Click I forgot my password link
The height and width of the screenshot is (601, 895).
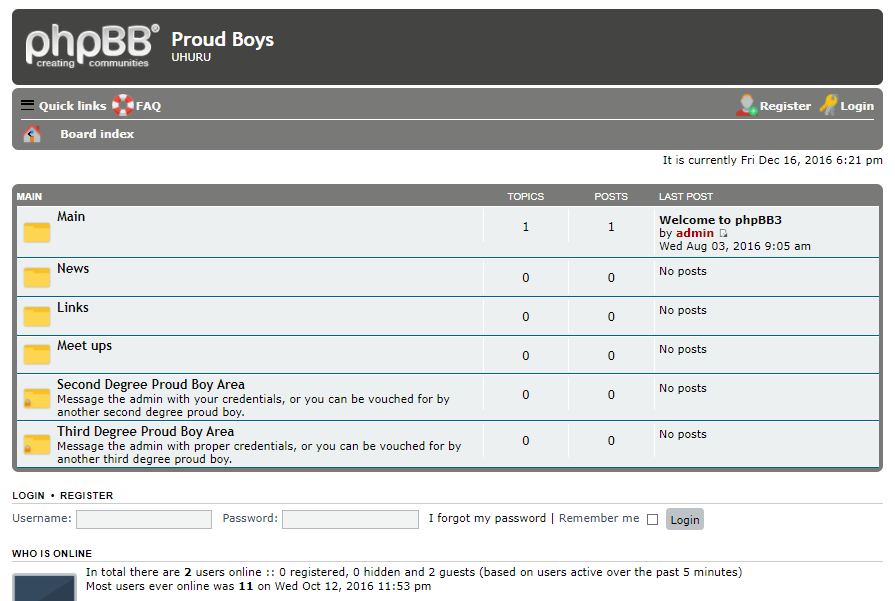click(487, 518)
